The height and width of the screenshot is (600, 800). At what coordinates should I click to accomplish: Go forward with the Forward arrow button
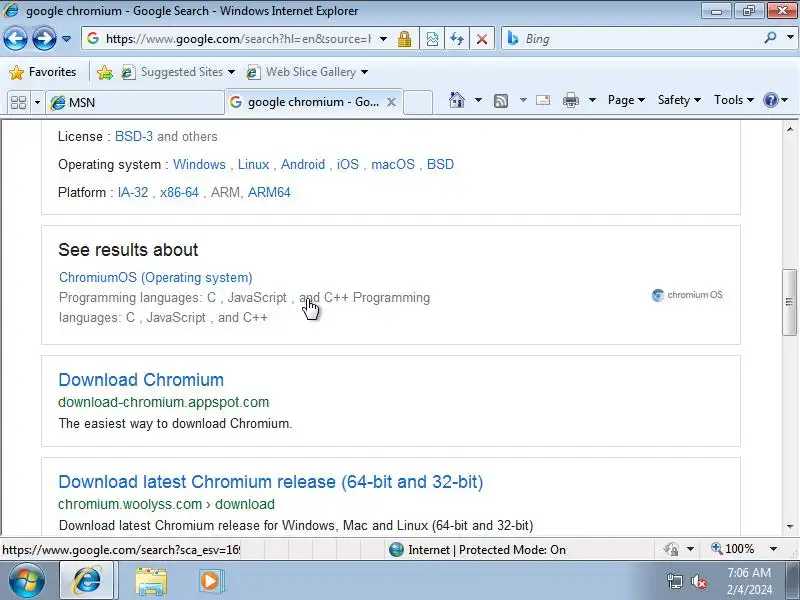[44, 39]
